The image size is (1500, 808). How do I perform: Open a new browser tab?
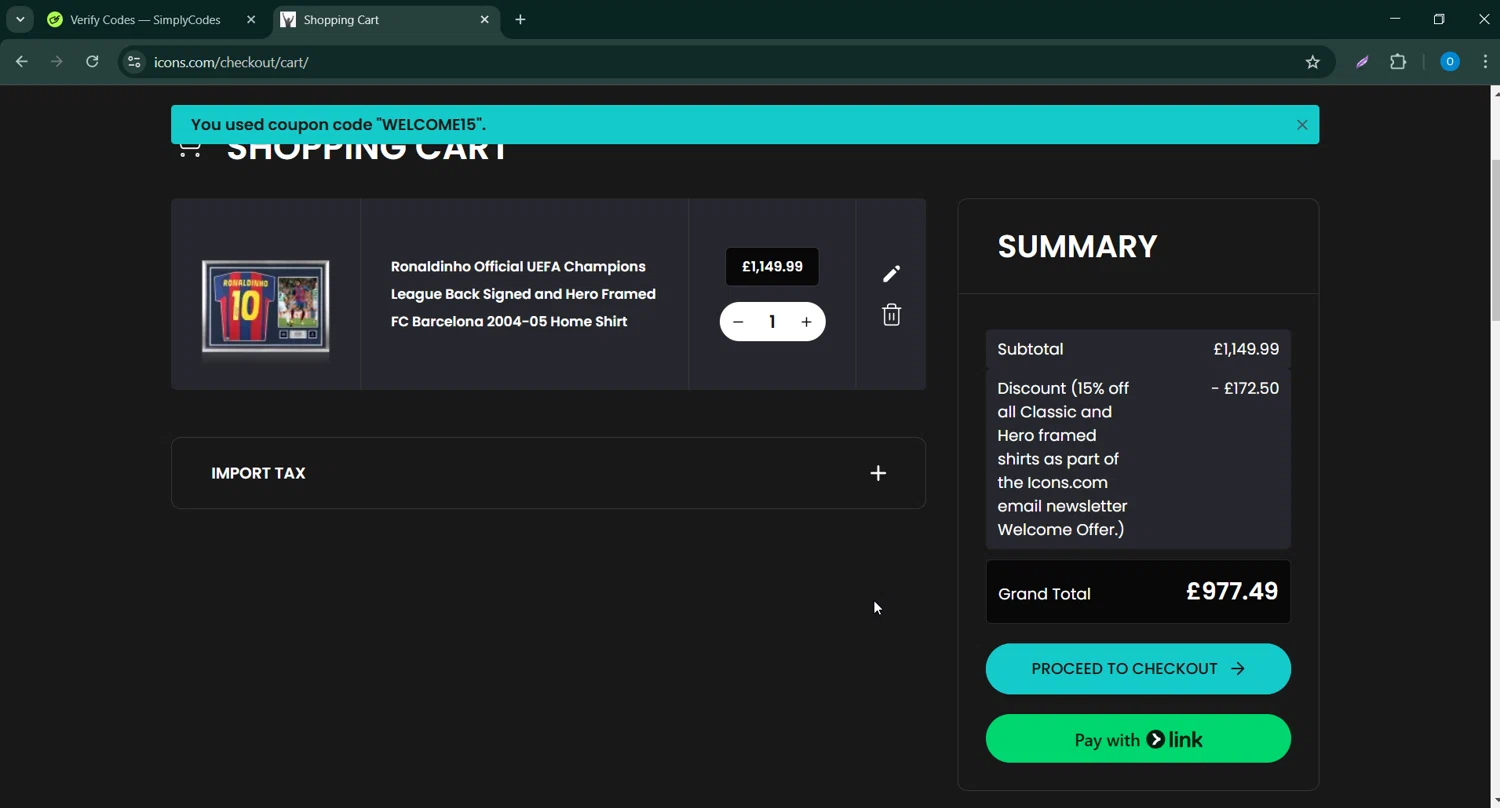pyautogui.click(x=520, y=20)
